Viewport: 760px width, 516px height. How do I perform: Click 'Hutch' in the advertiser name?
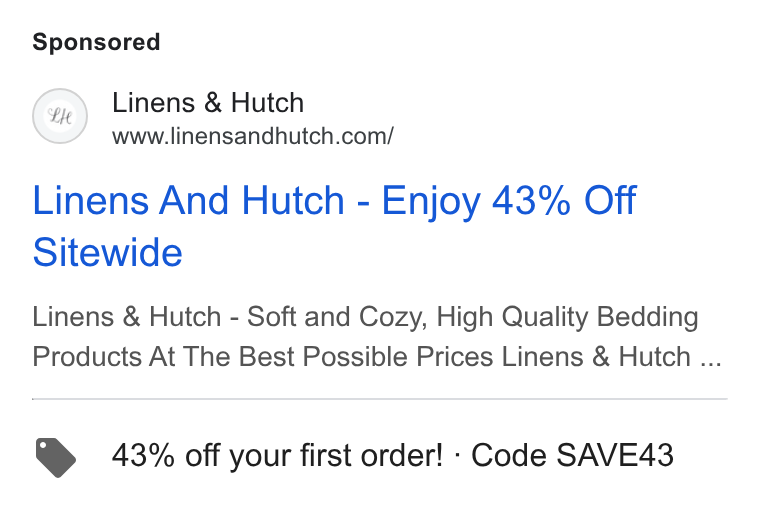(x=268, y=103)
